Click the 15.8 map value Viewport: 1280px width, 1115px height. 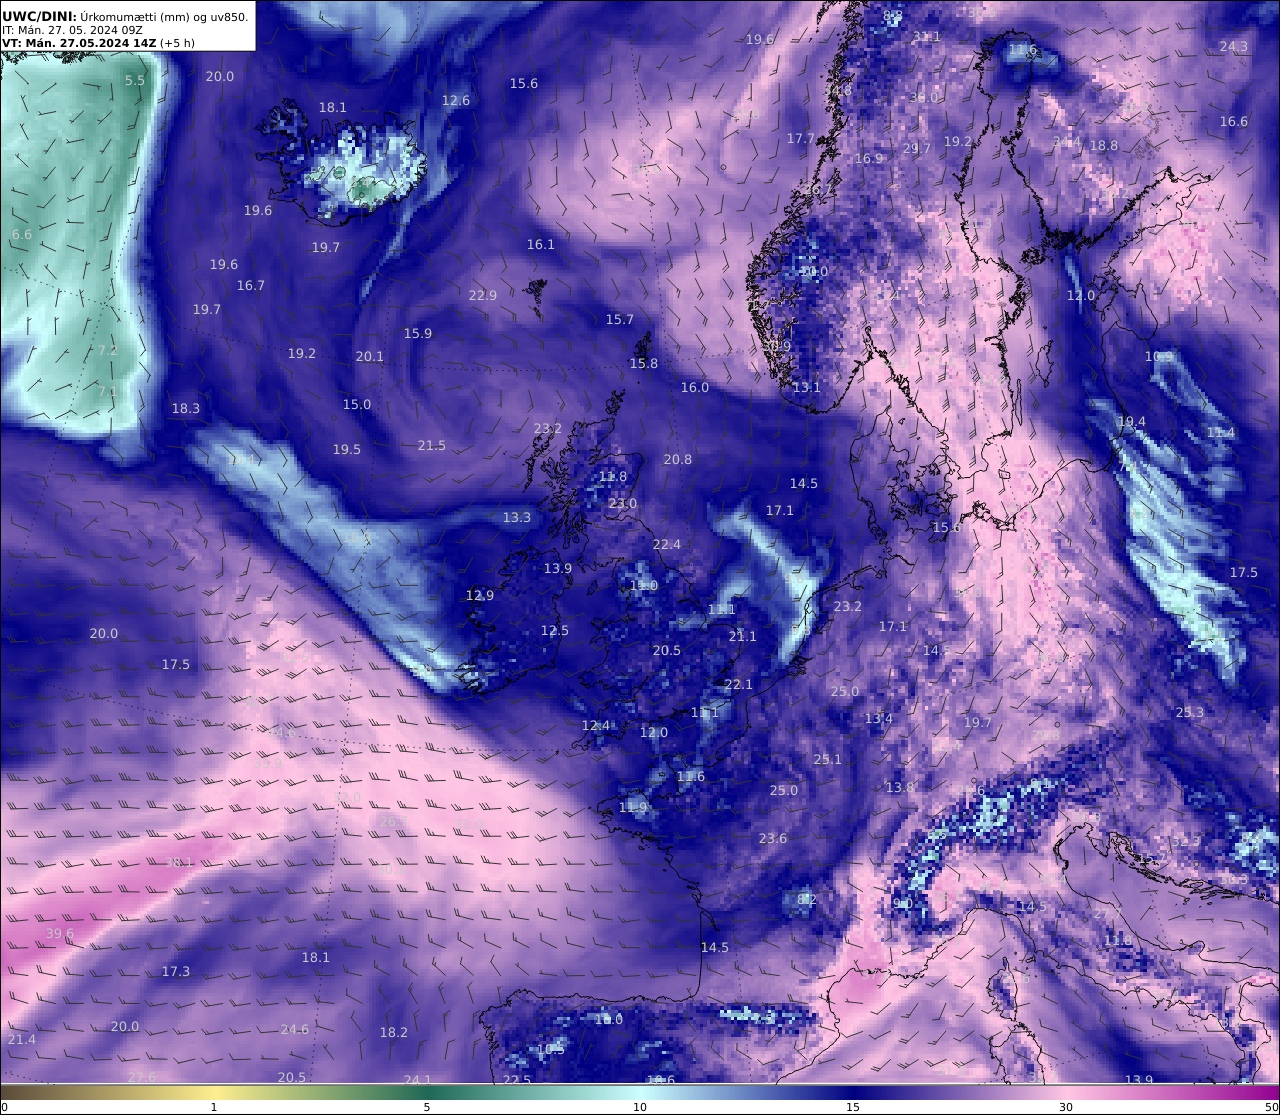coord(644,363)
